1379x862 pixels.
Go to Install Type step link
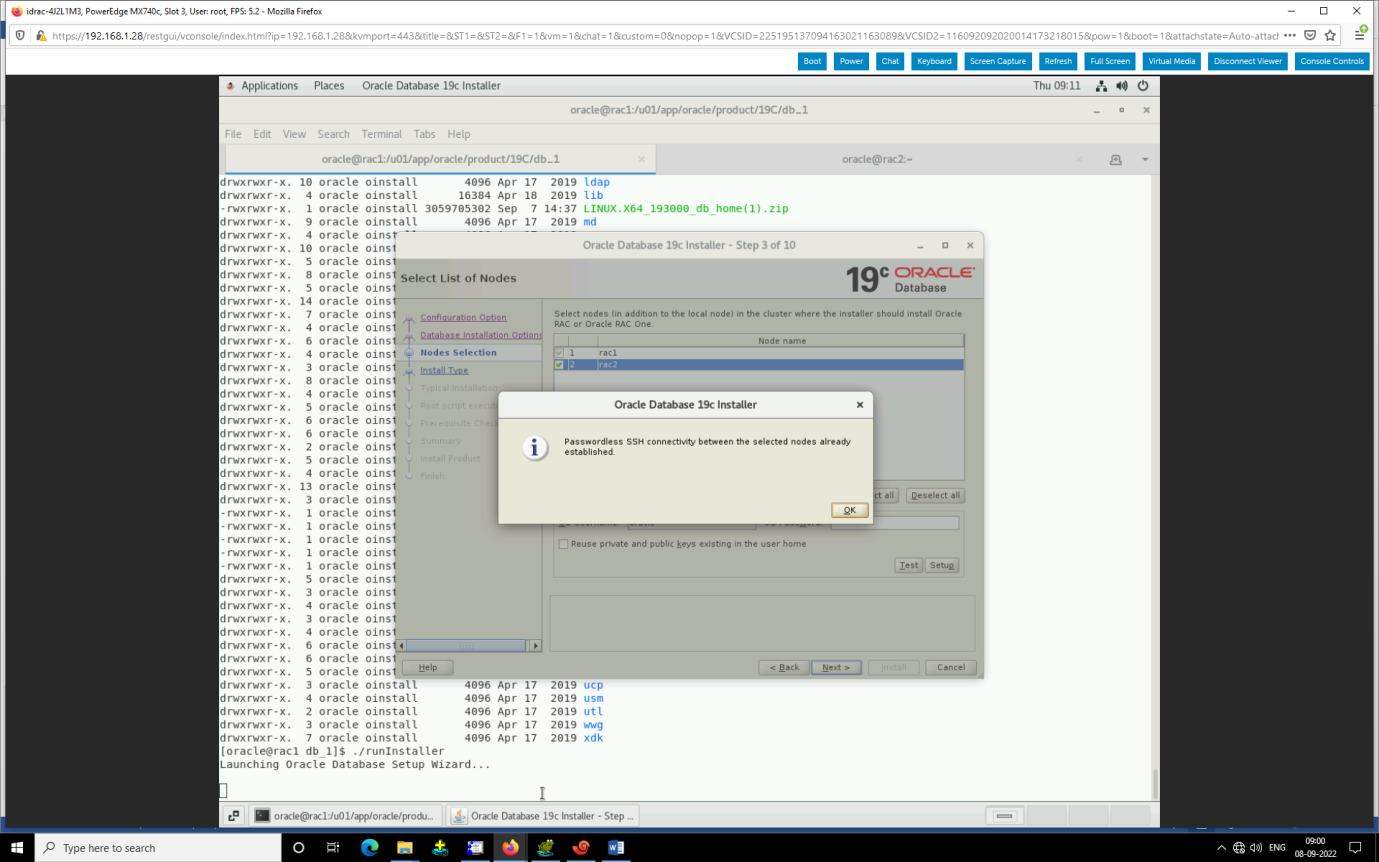pos(444,370)
